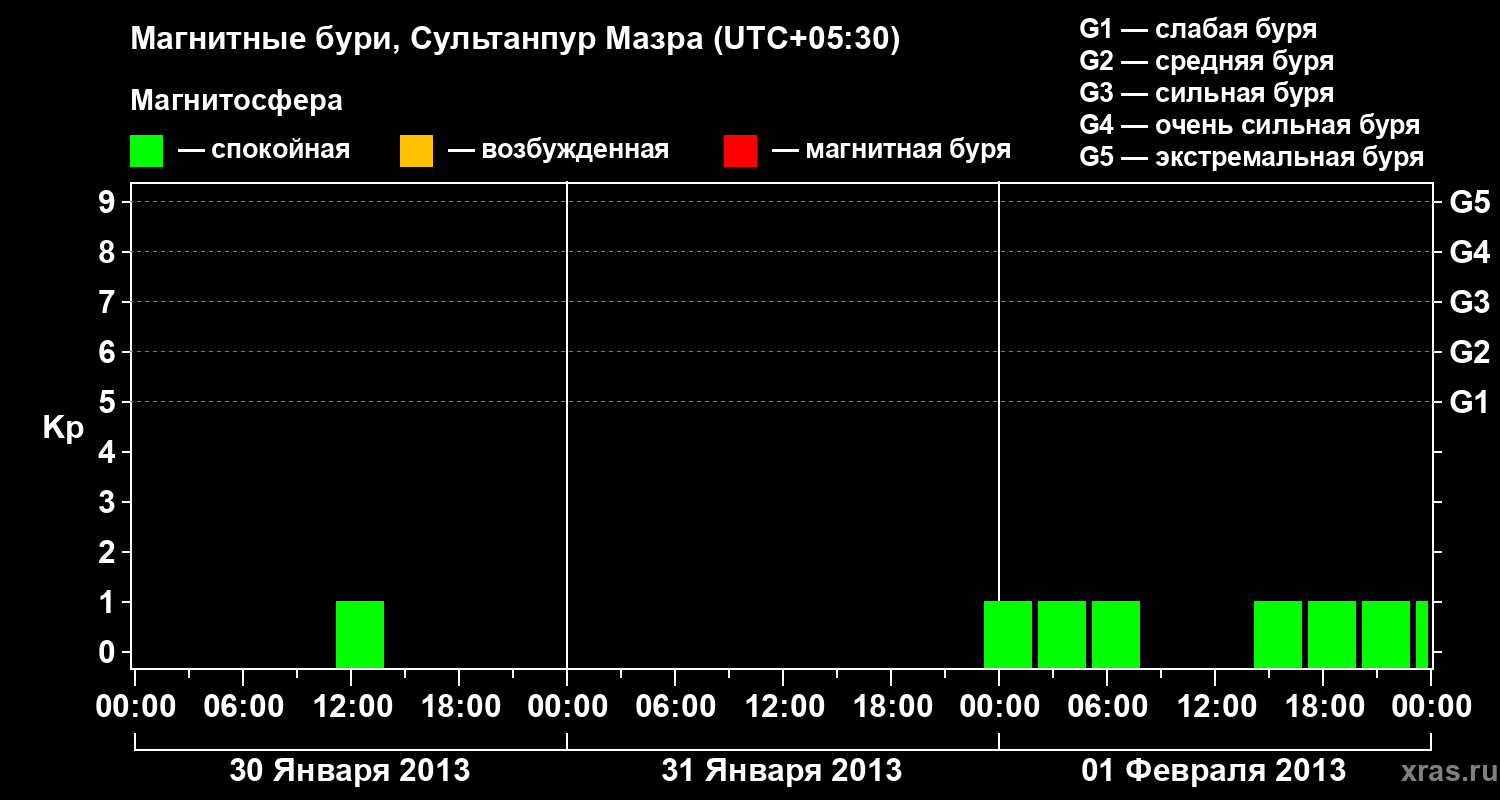Click the 'G5' right-axis label
Screen dimensions: 1500x800
point(1470,202)
